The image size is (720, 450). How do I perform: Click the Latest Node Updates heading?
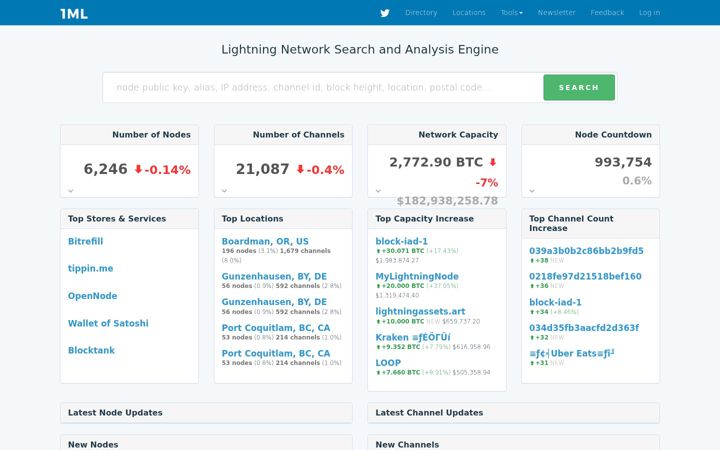coord(115,412)
